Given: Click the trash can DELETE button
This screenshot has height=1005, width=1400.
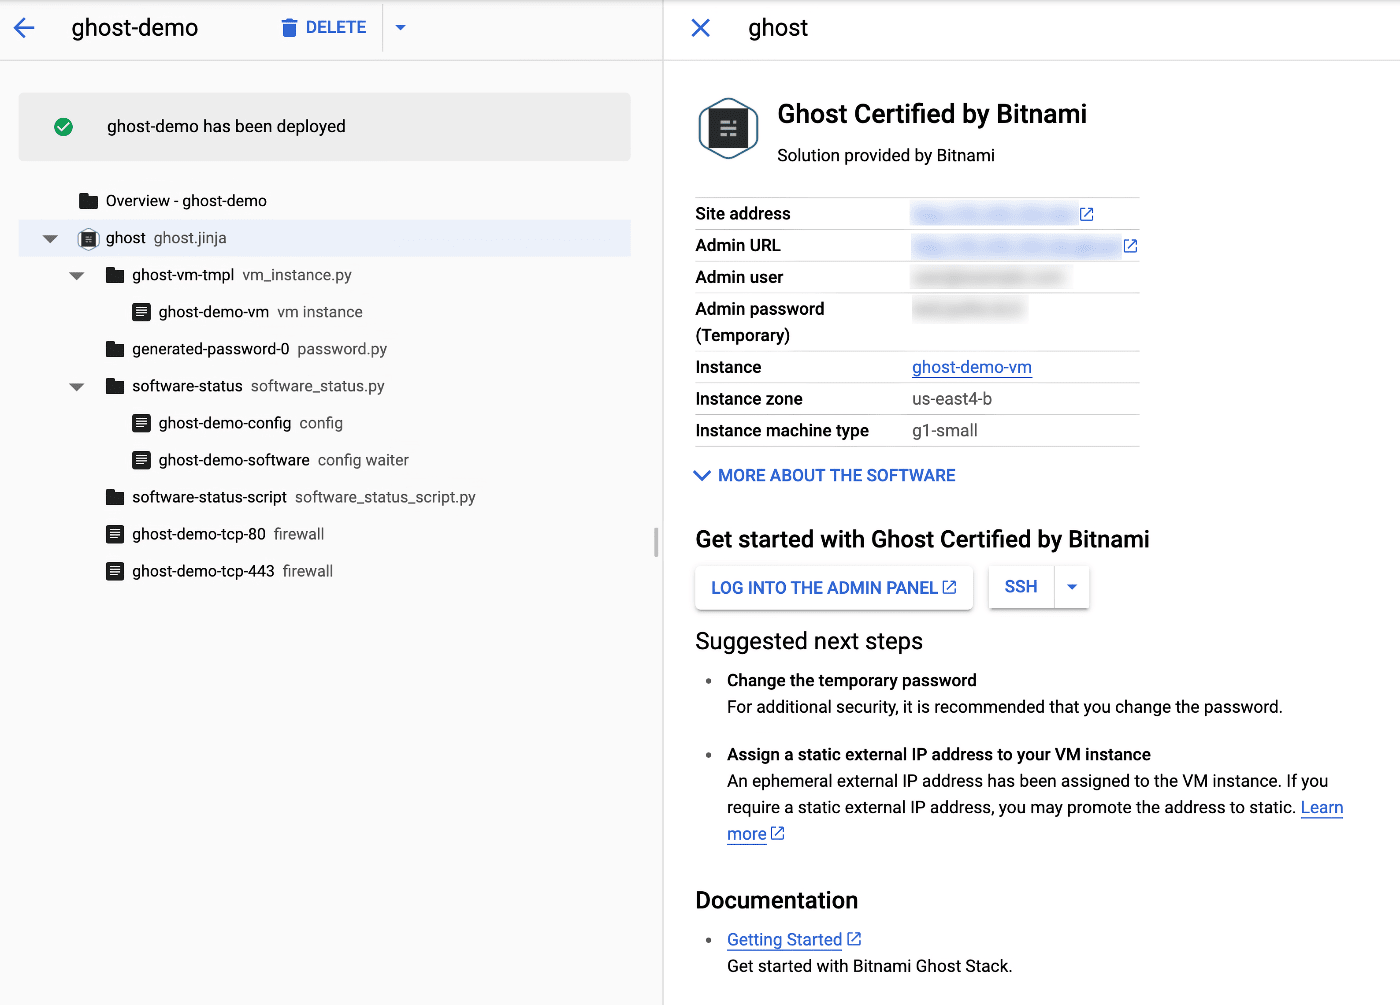Looking at the screenshot, I should [323, 28].
